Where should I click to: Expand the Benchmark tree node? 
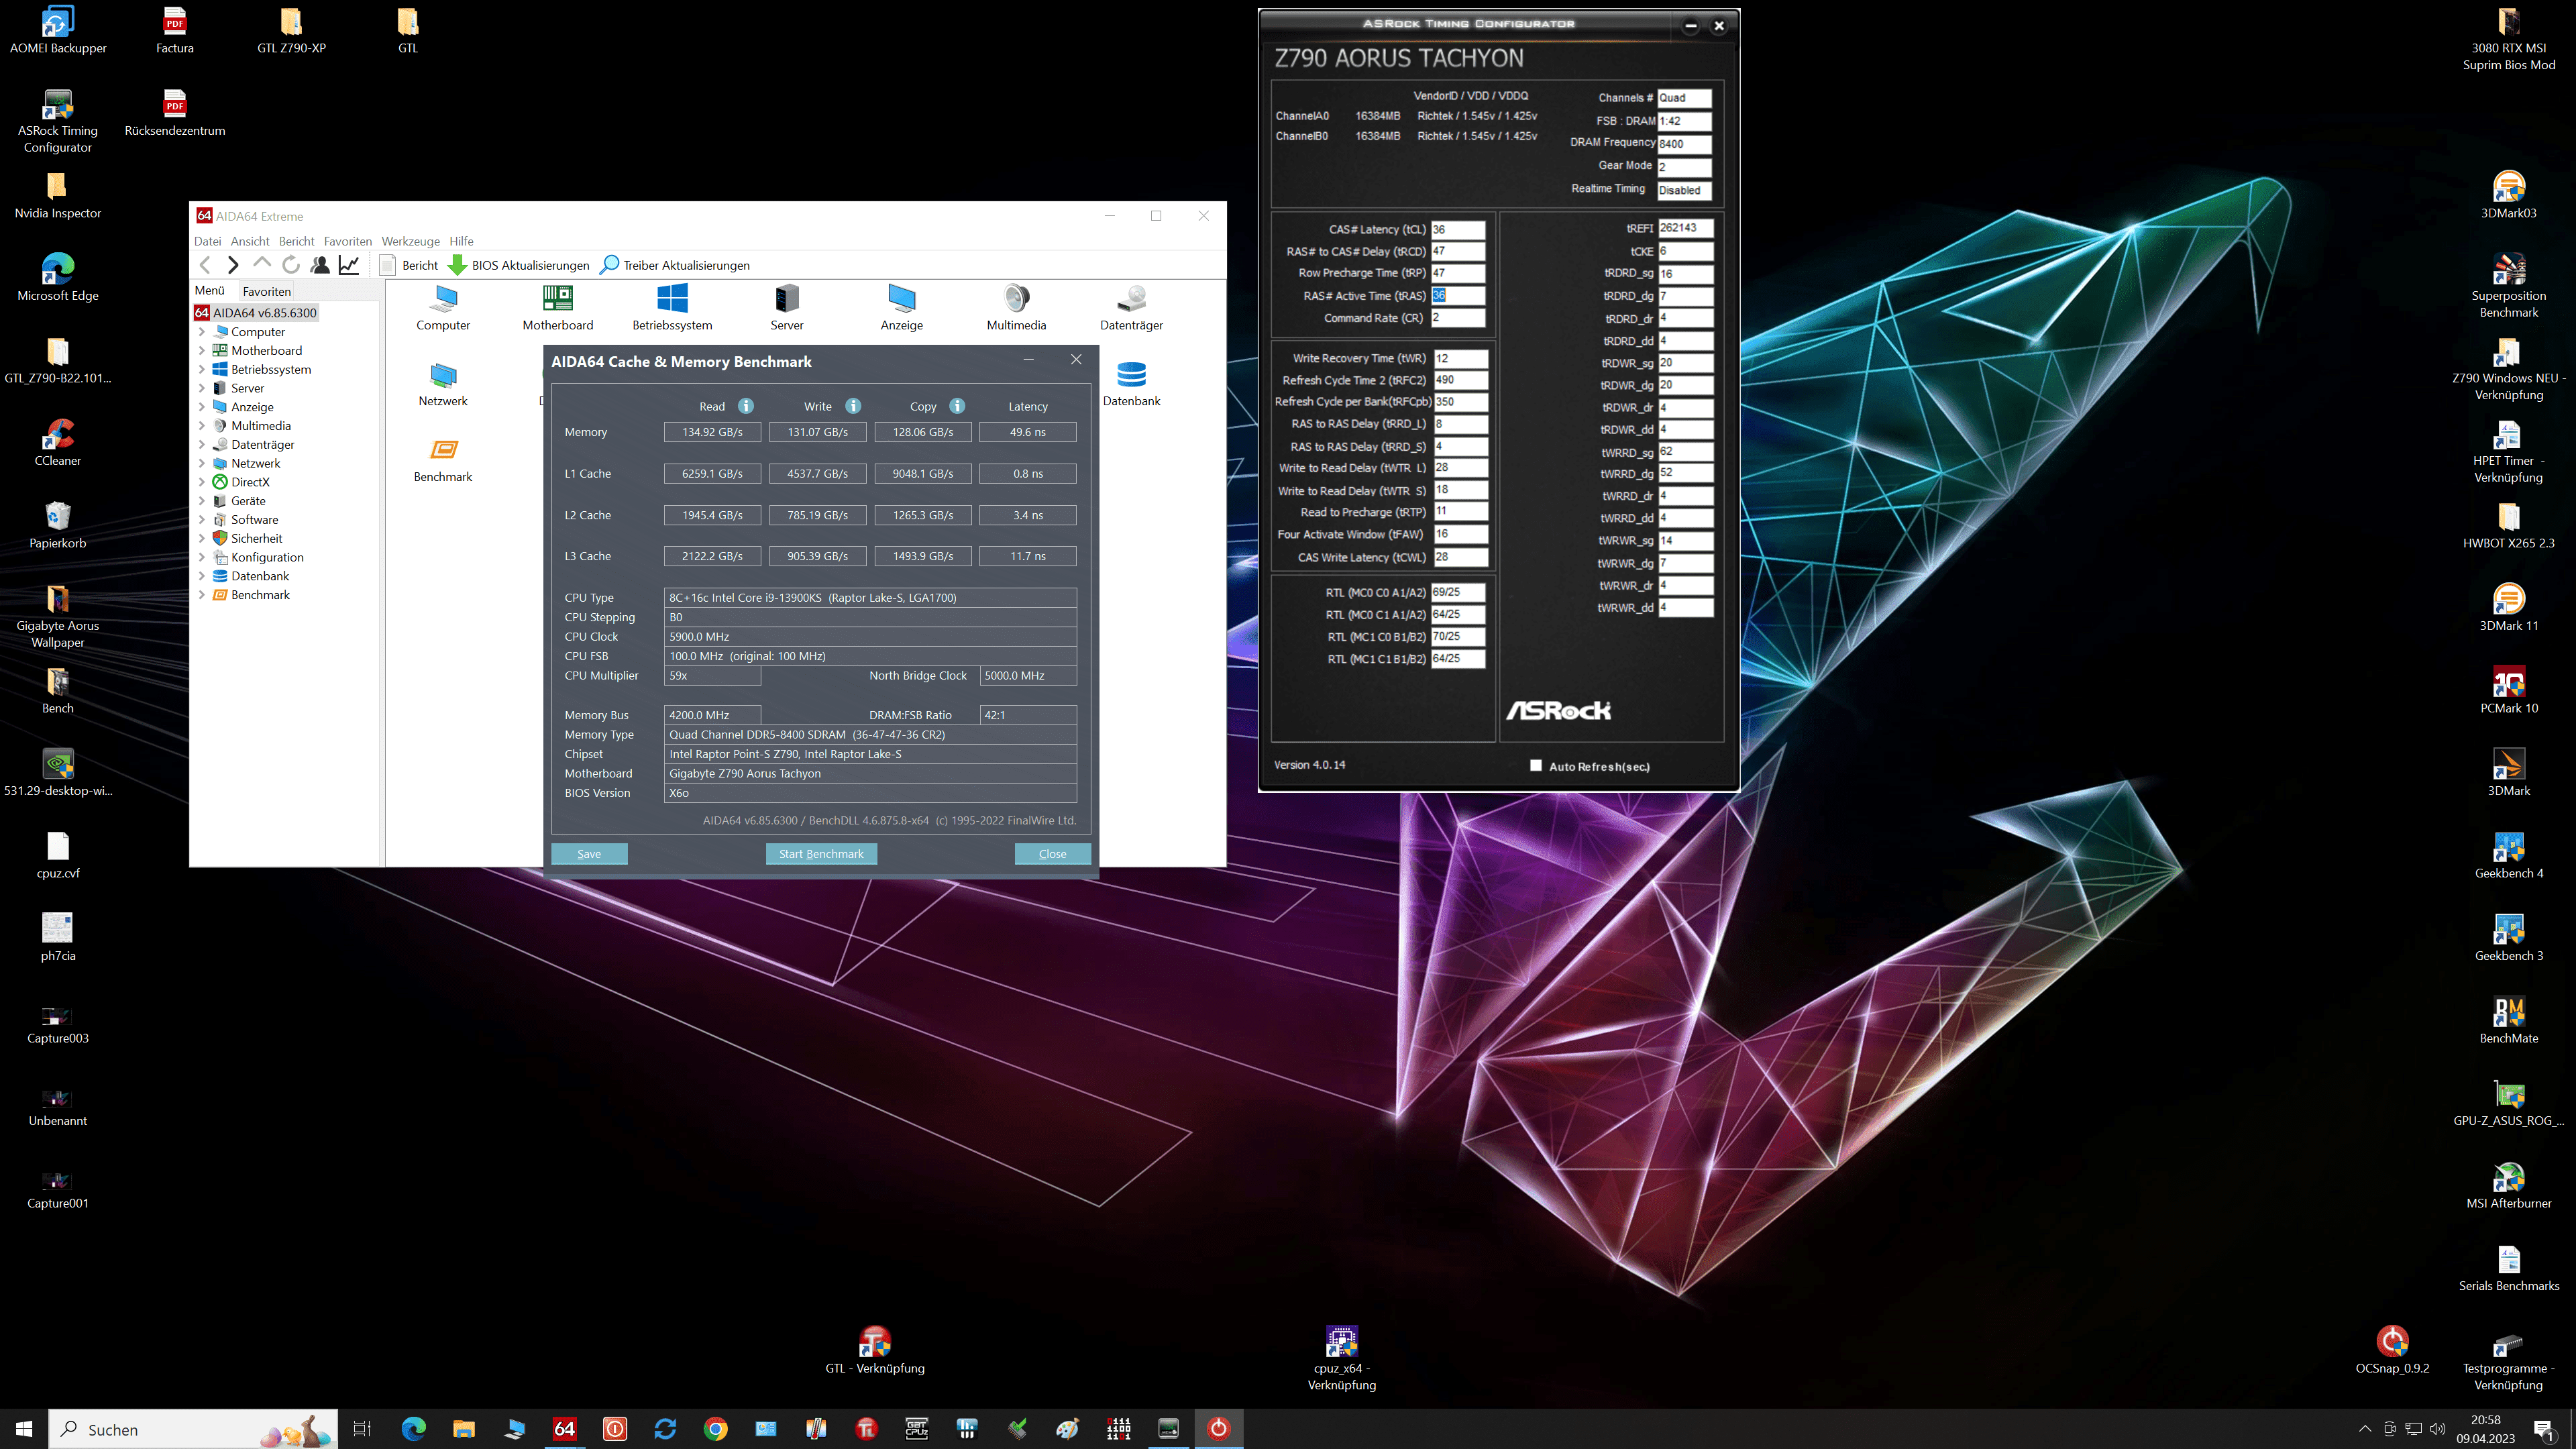202,595
